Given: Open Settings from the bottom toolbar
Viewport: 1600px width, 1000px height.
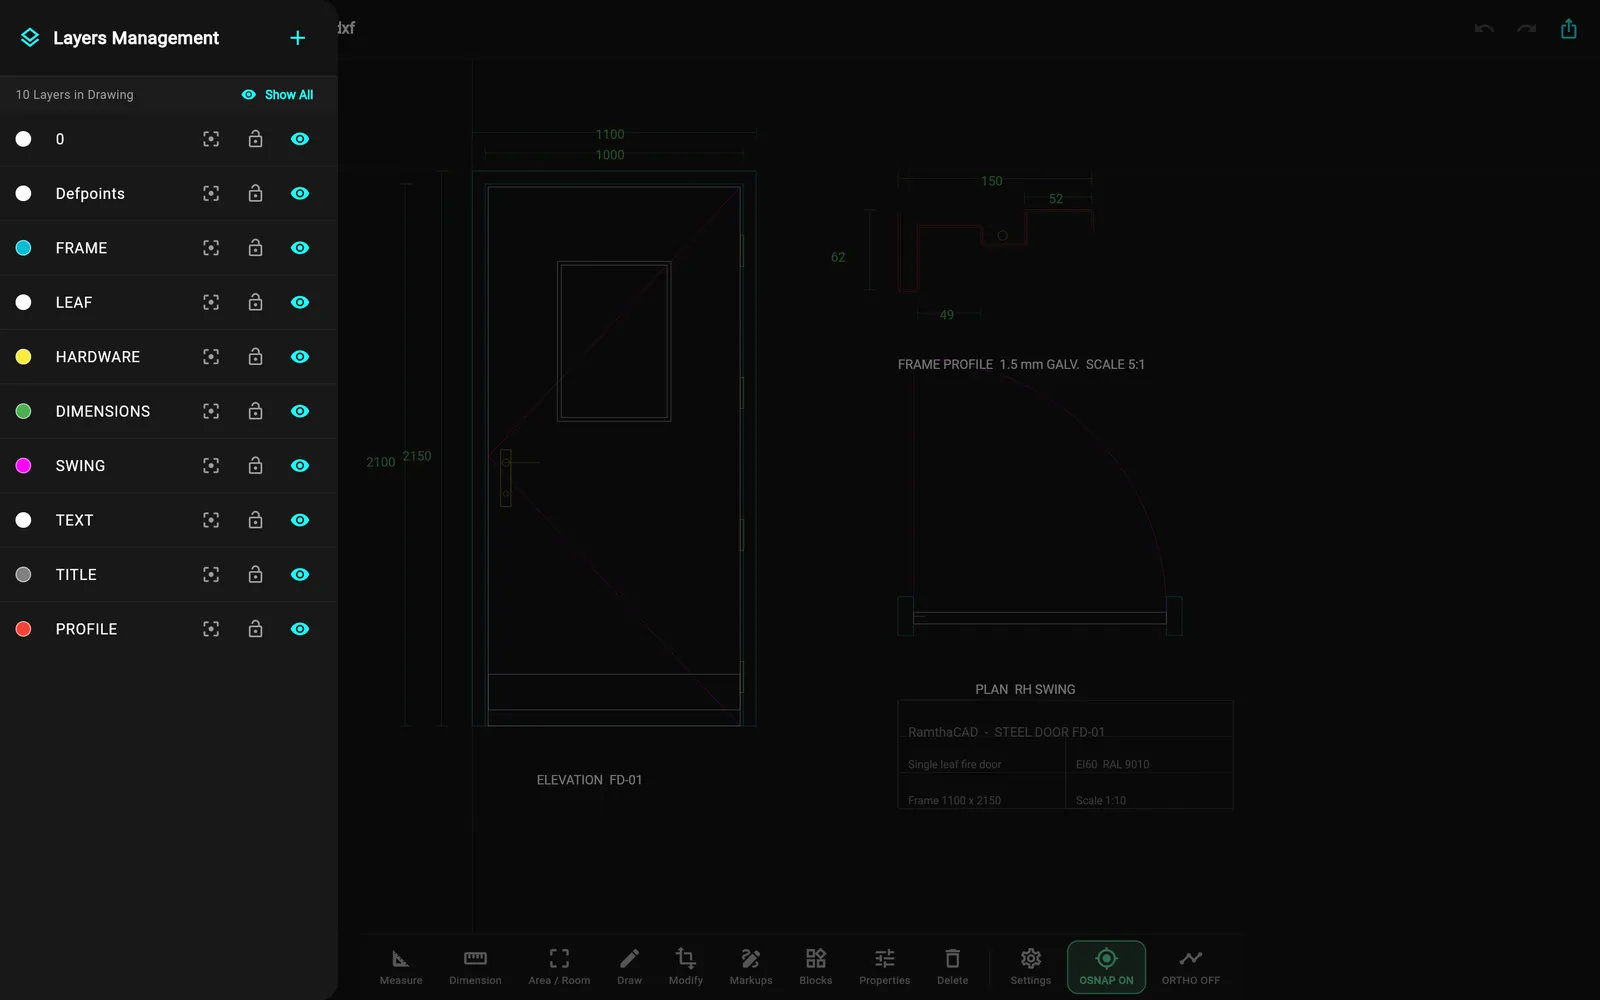Looking at the screenshot, I should click(1031, 967).
